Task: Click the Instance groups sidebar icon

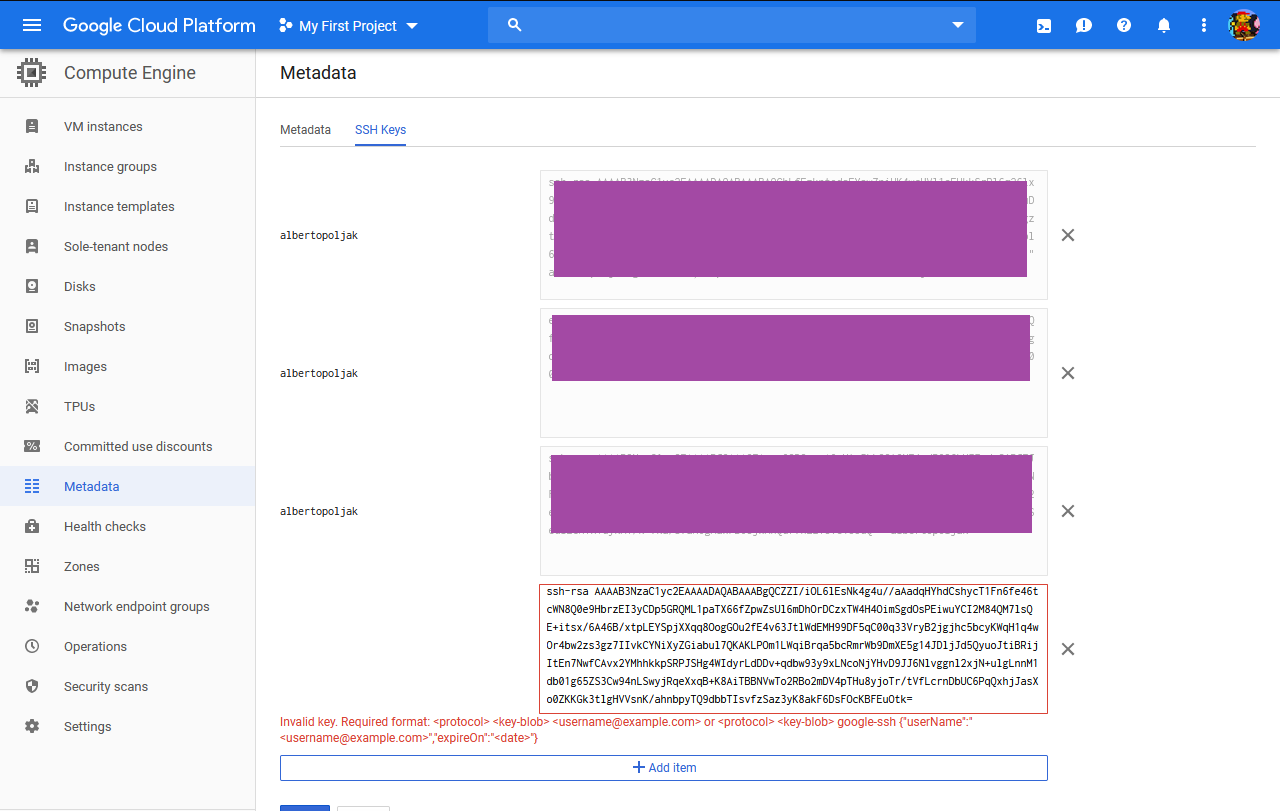Action: [32, 167]
